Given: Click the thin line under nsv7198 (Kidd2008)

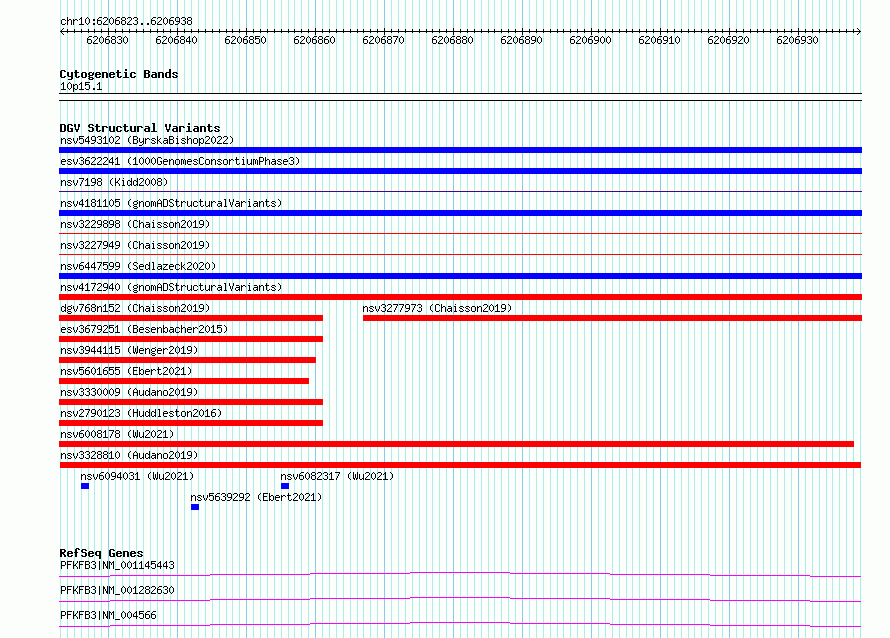Looking at the screenshot, I should 460,191.
